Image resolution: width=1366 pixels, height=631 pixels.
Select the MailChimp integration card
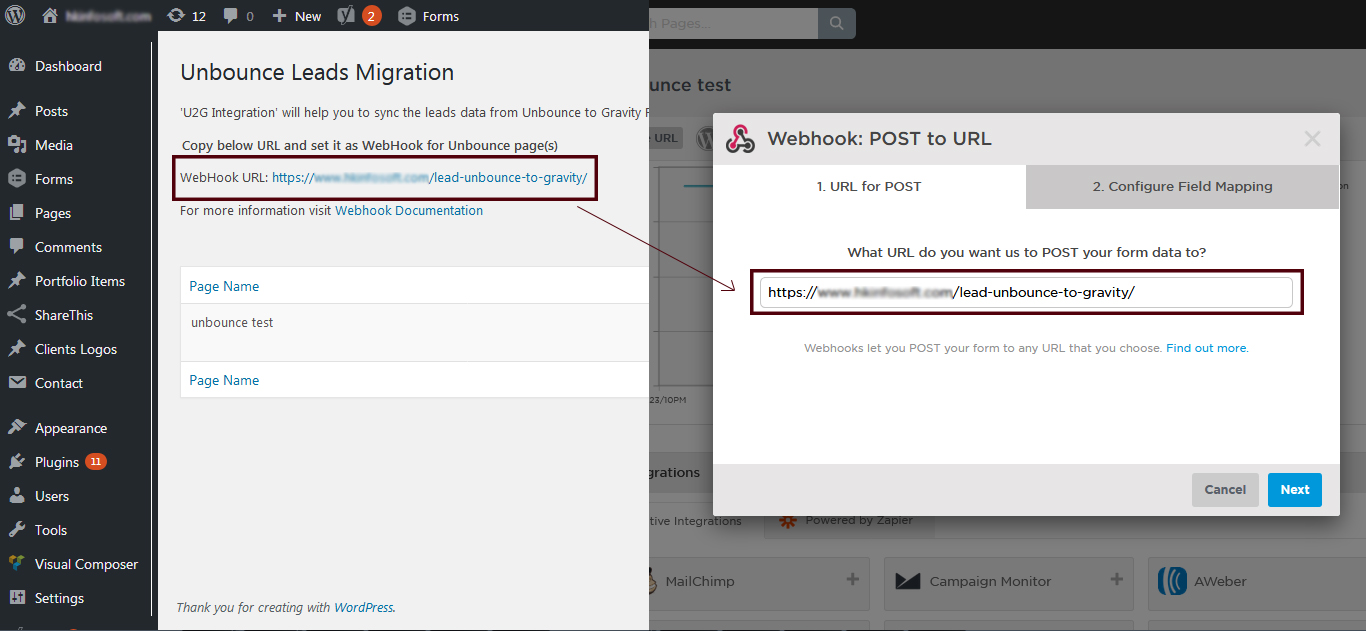tap(760, 584)
